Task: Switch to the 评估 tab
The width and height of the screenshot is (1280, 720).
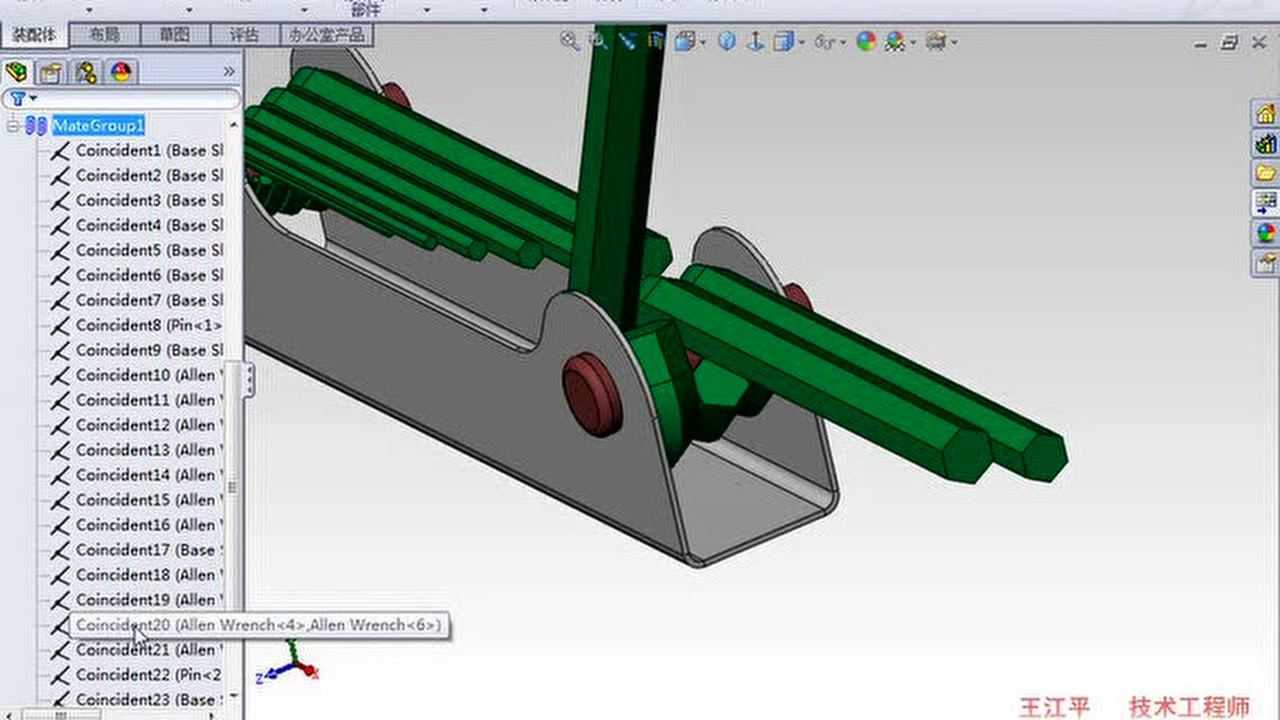Action: pos(244,35)
